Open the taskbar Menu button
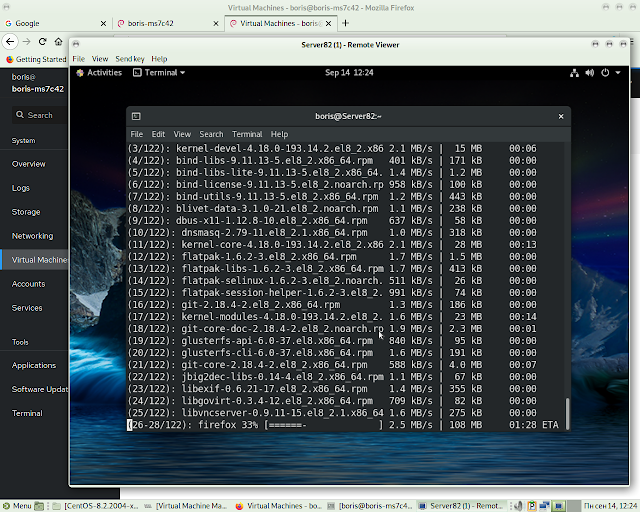This screenshot has width=640, height=512. [17, 506]
